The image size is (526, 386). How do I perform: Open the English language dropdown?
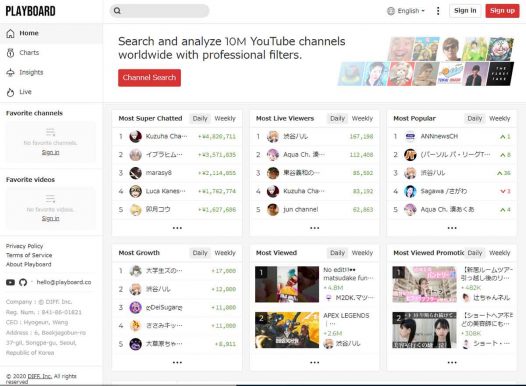coord(406,11)
